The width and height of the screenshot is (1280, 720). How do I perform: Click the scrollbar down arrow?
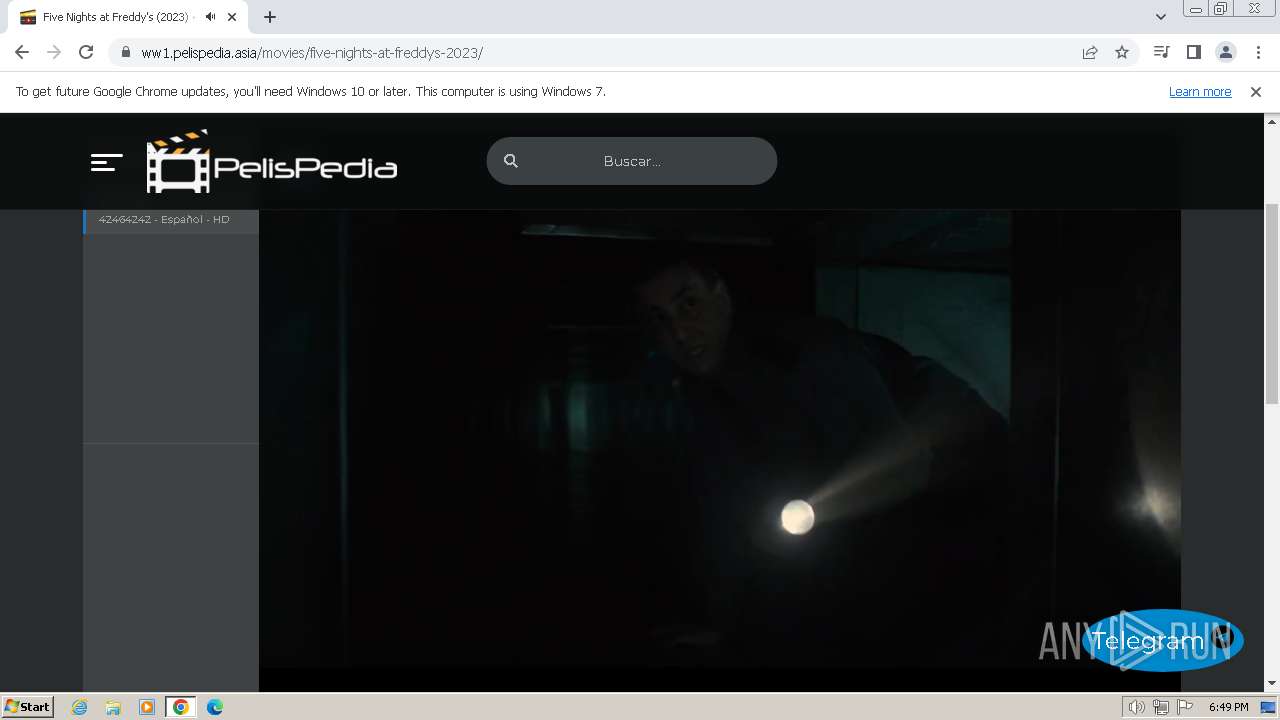point(1272,684)
